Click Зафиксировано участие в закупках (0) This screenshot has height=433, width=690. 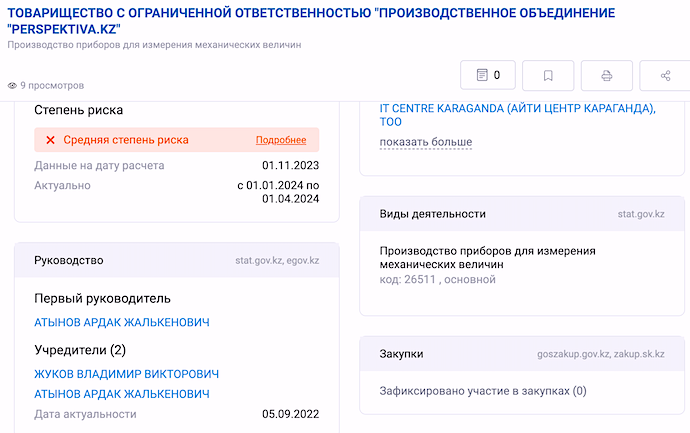point(483,391)
